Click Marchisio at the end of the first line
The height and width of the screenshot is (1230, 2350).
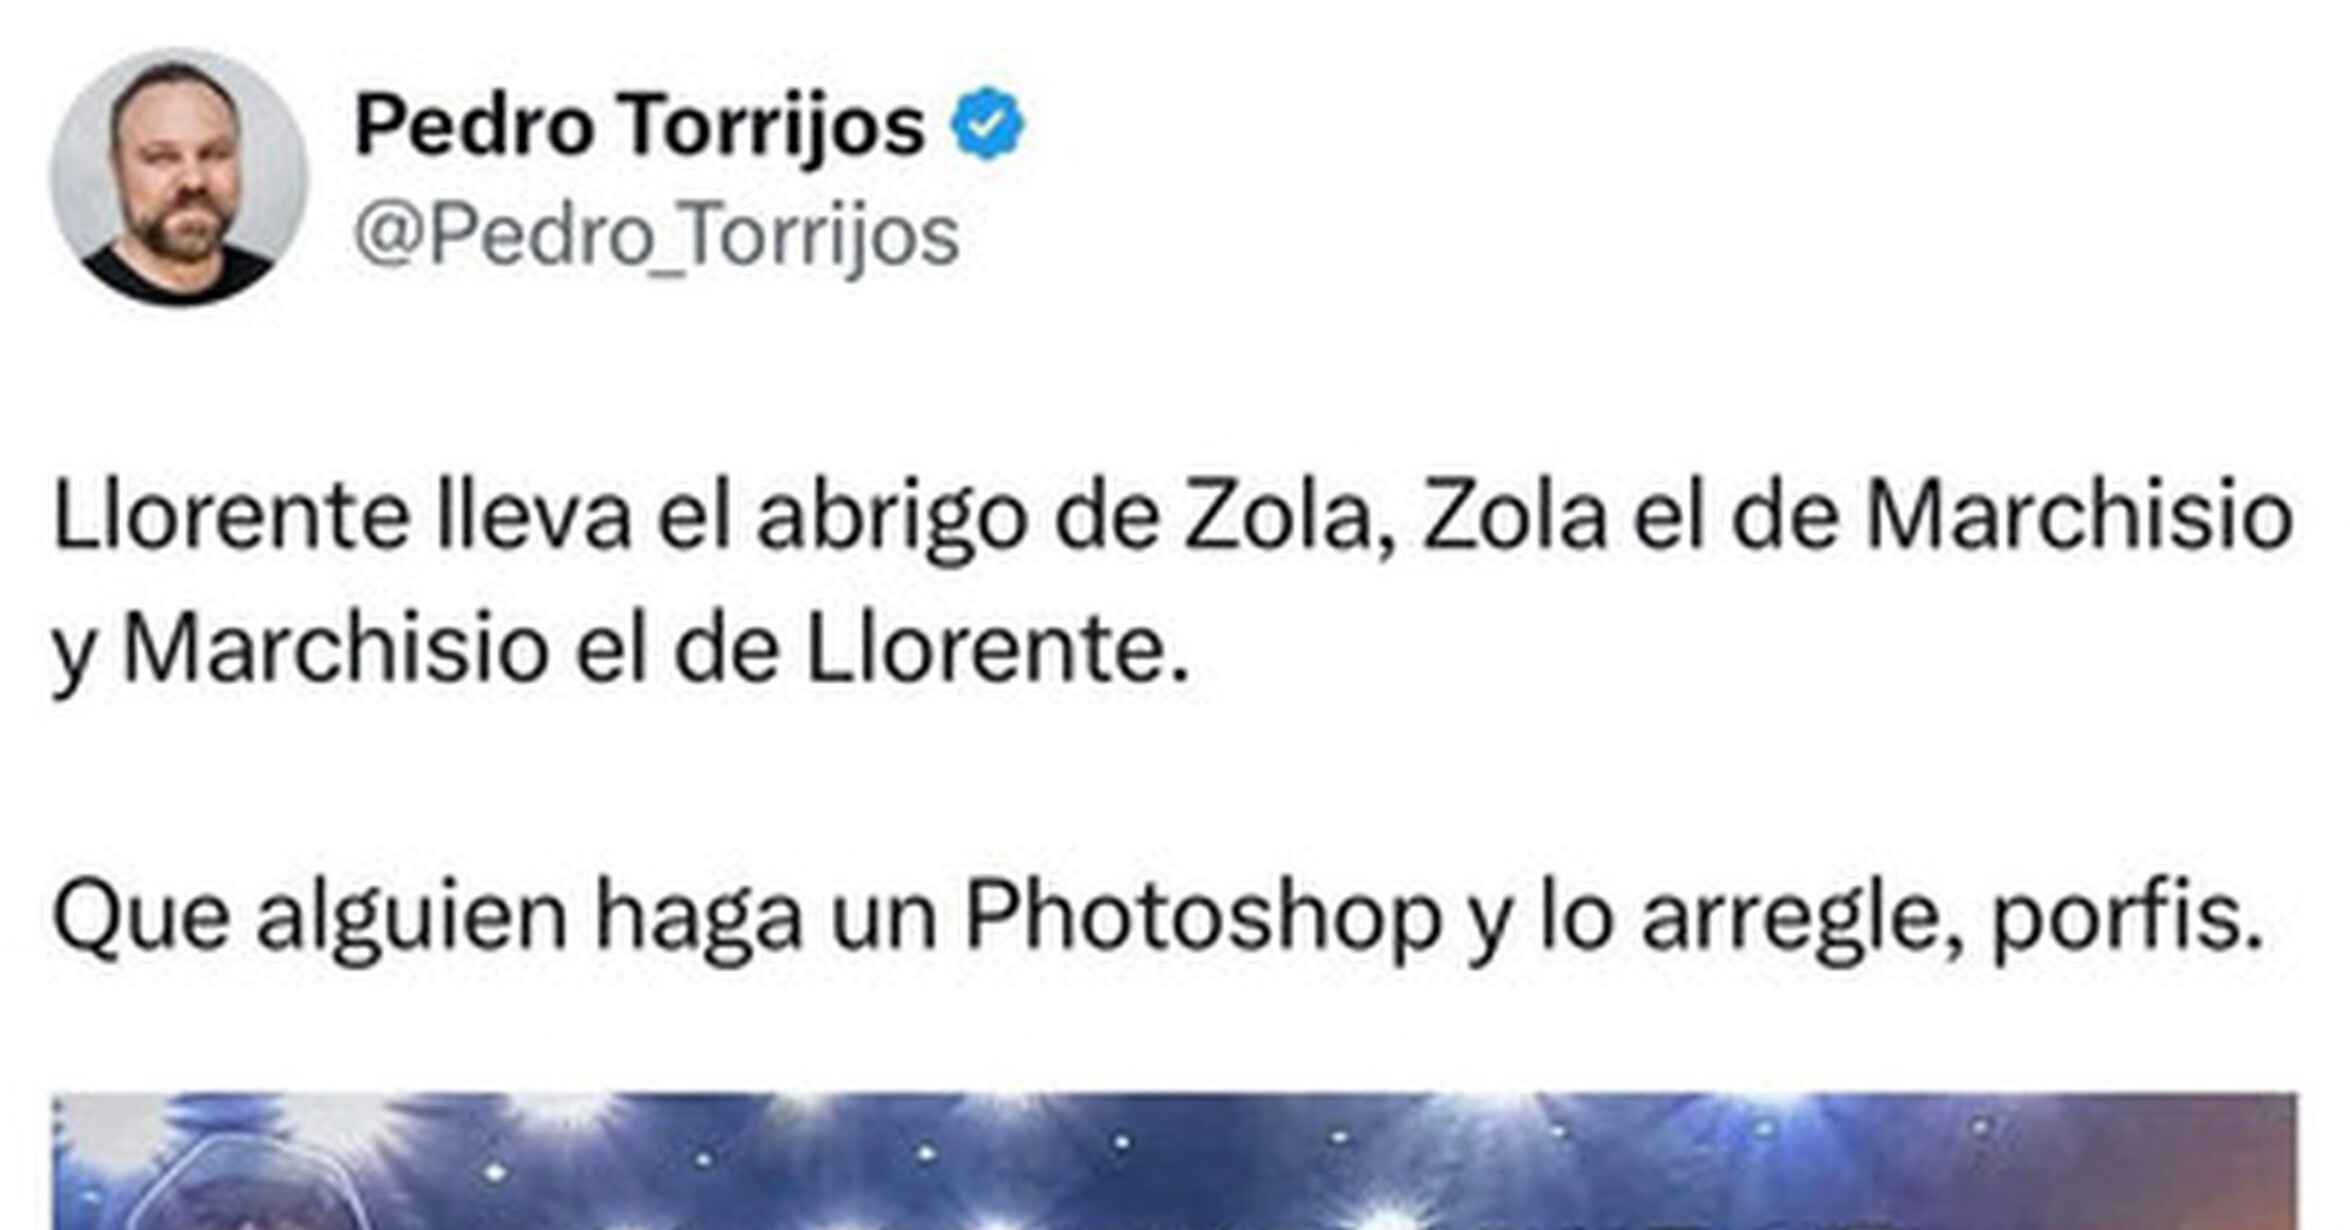[2079, 517]
